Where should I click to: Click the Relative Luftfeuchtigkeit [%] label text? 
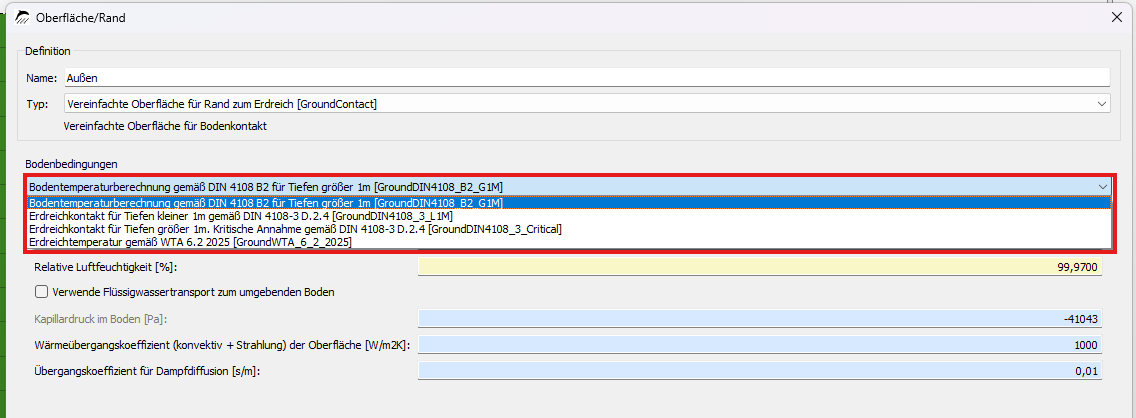(x=106, y=267)
